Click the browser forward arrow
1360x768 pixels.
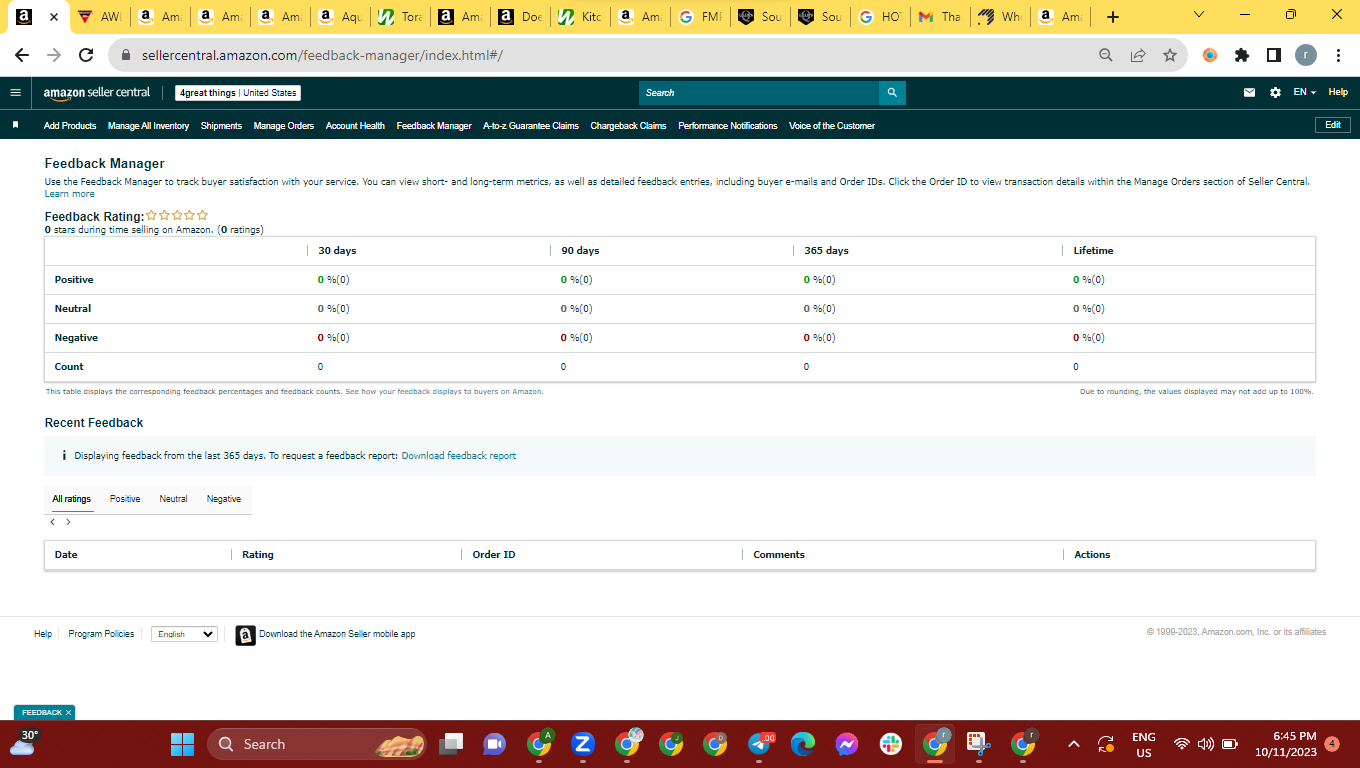54,55
